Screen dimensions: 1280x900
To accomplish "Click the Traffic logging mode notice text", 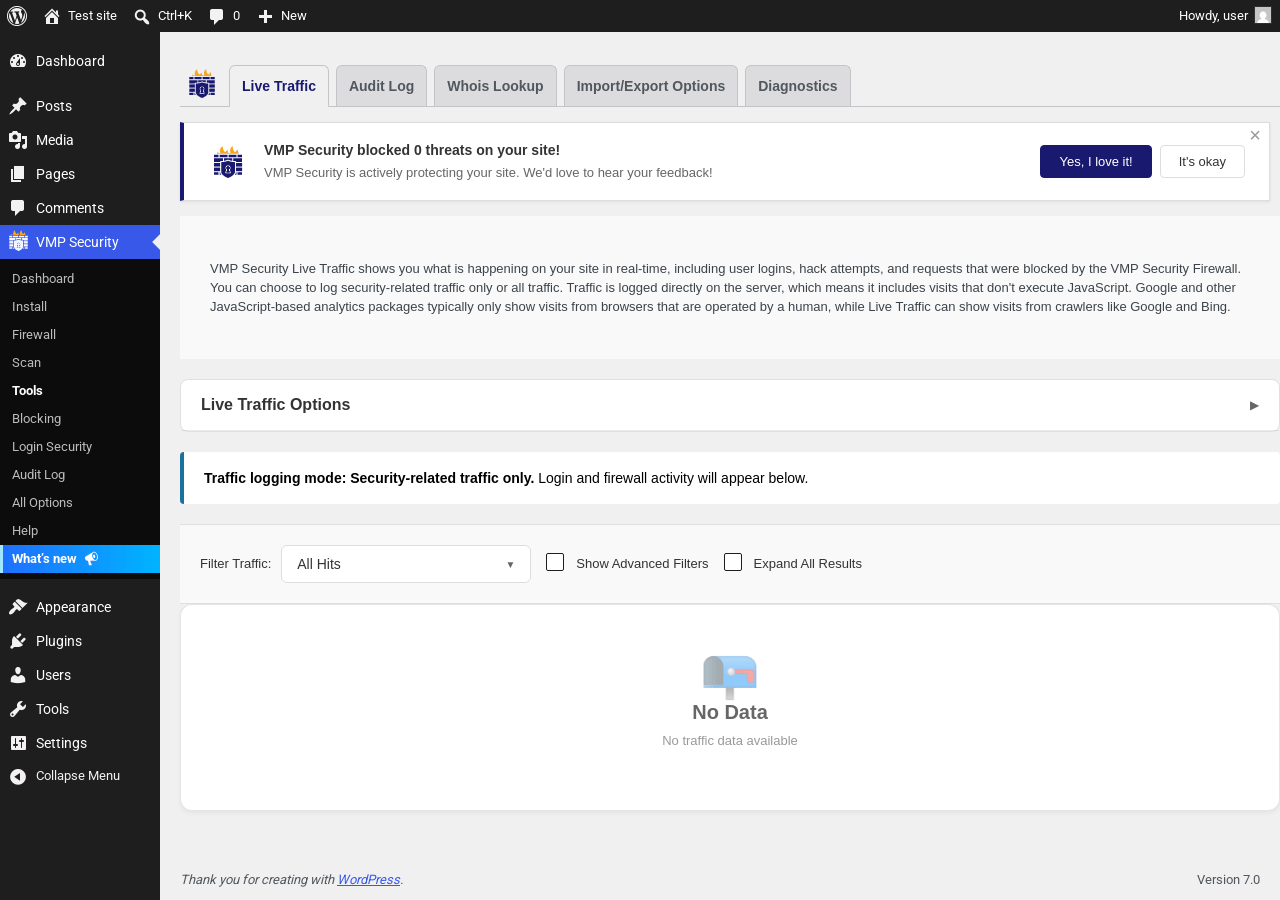I will 506,478.
